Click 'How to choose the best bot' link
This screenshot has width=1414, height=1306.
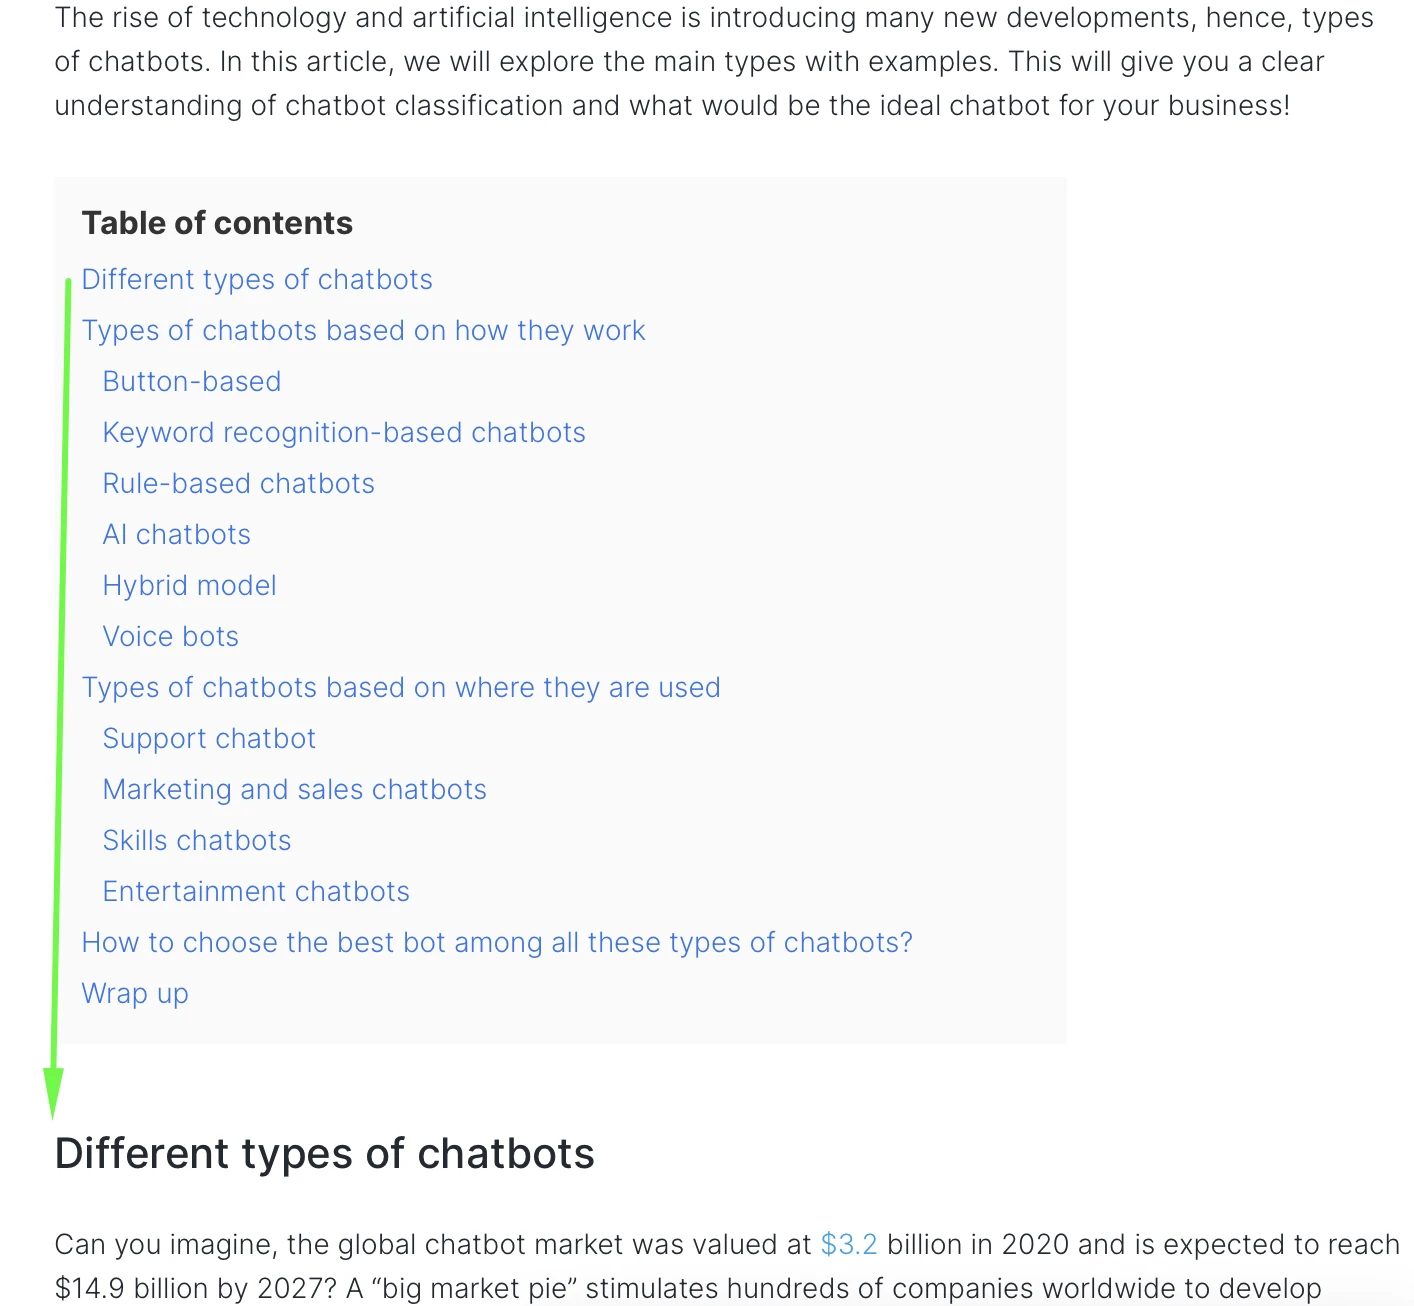[x=497, y=943]
